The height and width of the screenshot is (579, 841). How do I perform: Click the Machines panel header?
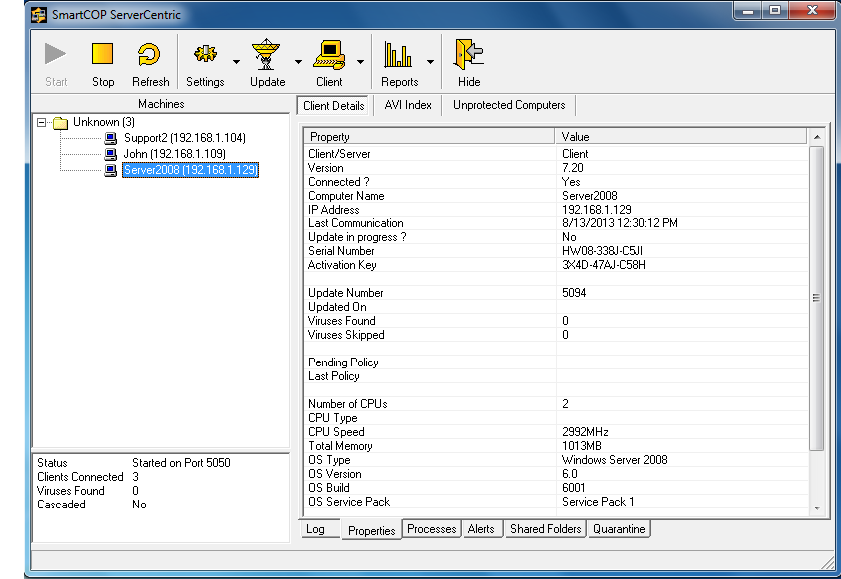161,104
